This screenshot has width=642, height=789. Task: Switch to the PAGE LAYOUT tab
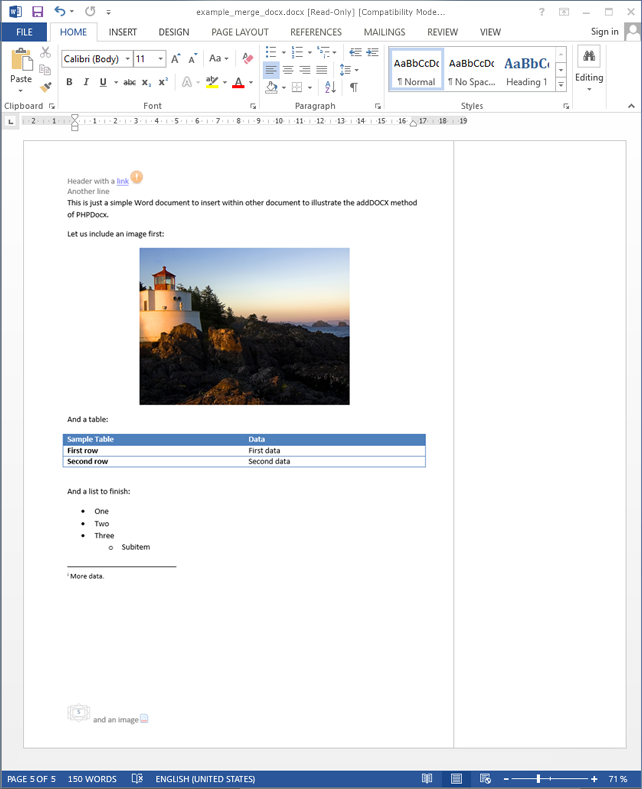point(240,32)
